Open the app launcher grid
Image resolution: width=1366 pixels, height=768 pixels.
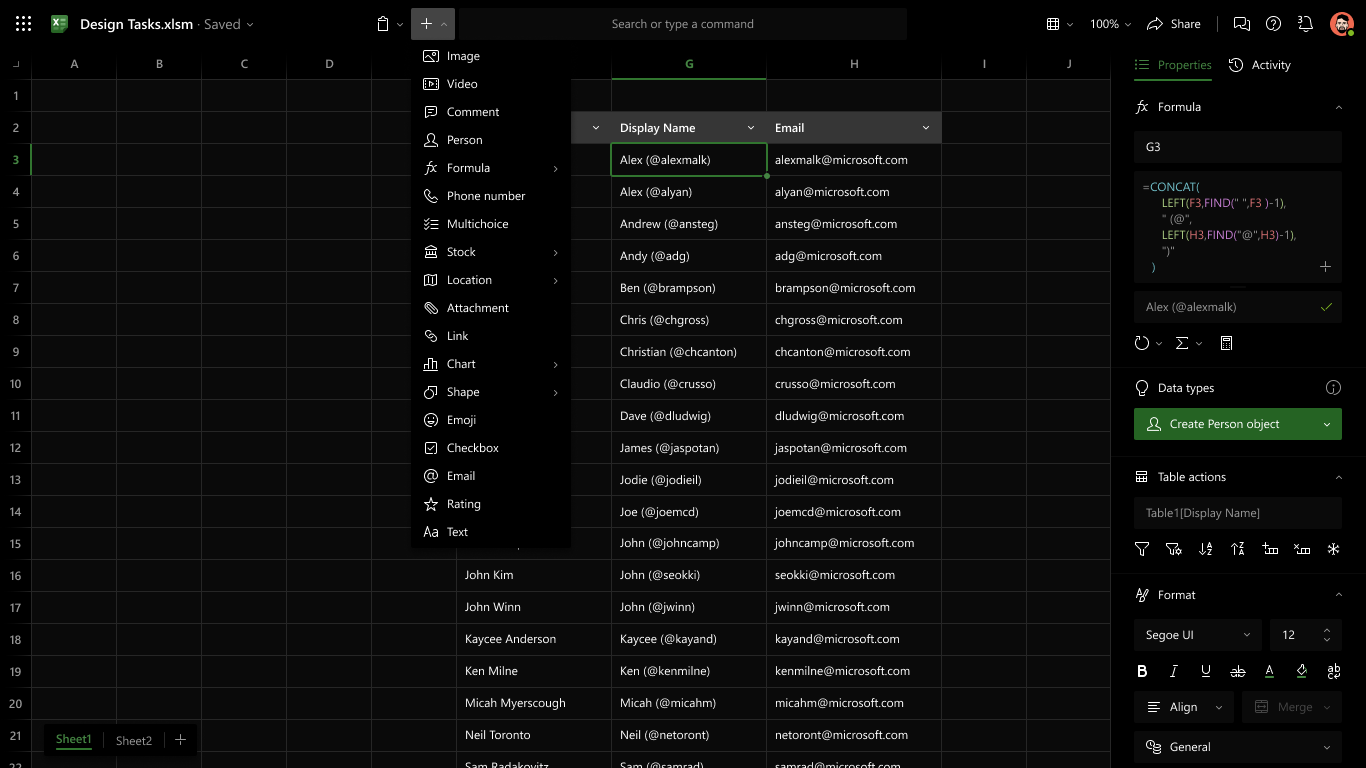[24, 24]
